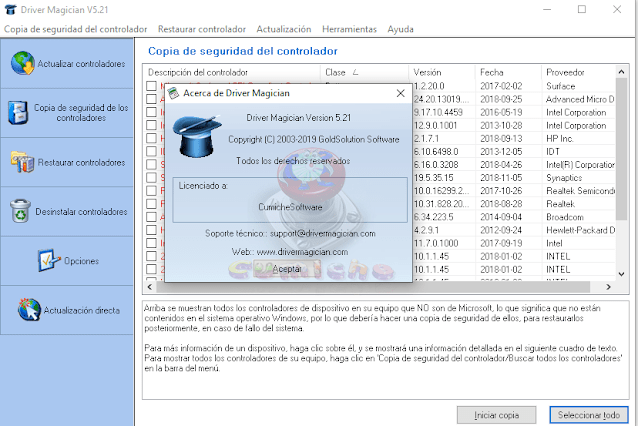Tick the checkbox for the IDT driver row
The image size is (638, 426).
pyautogui.click(x=151, y=151)
